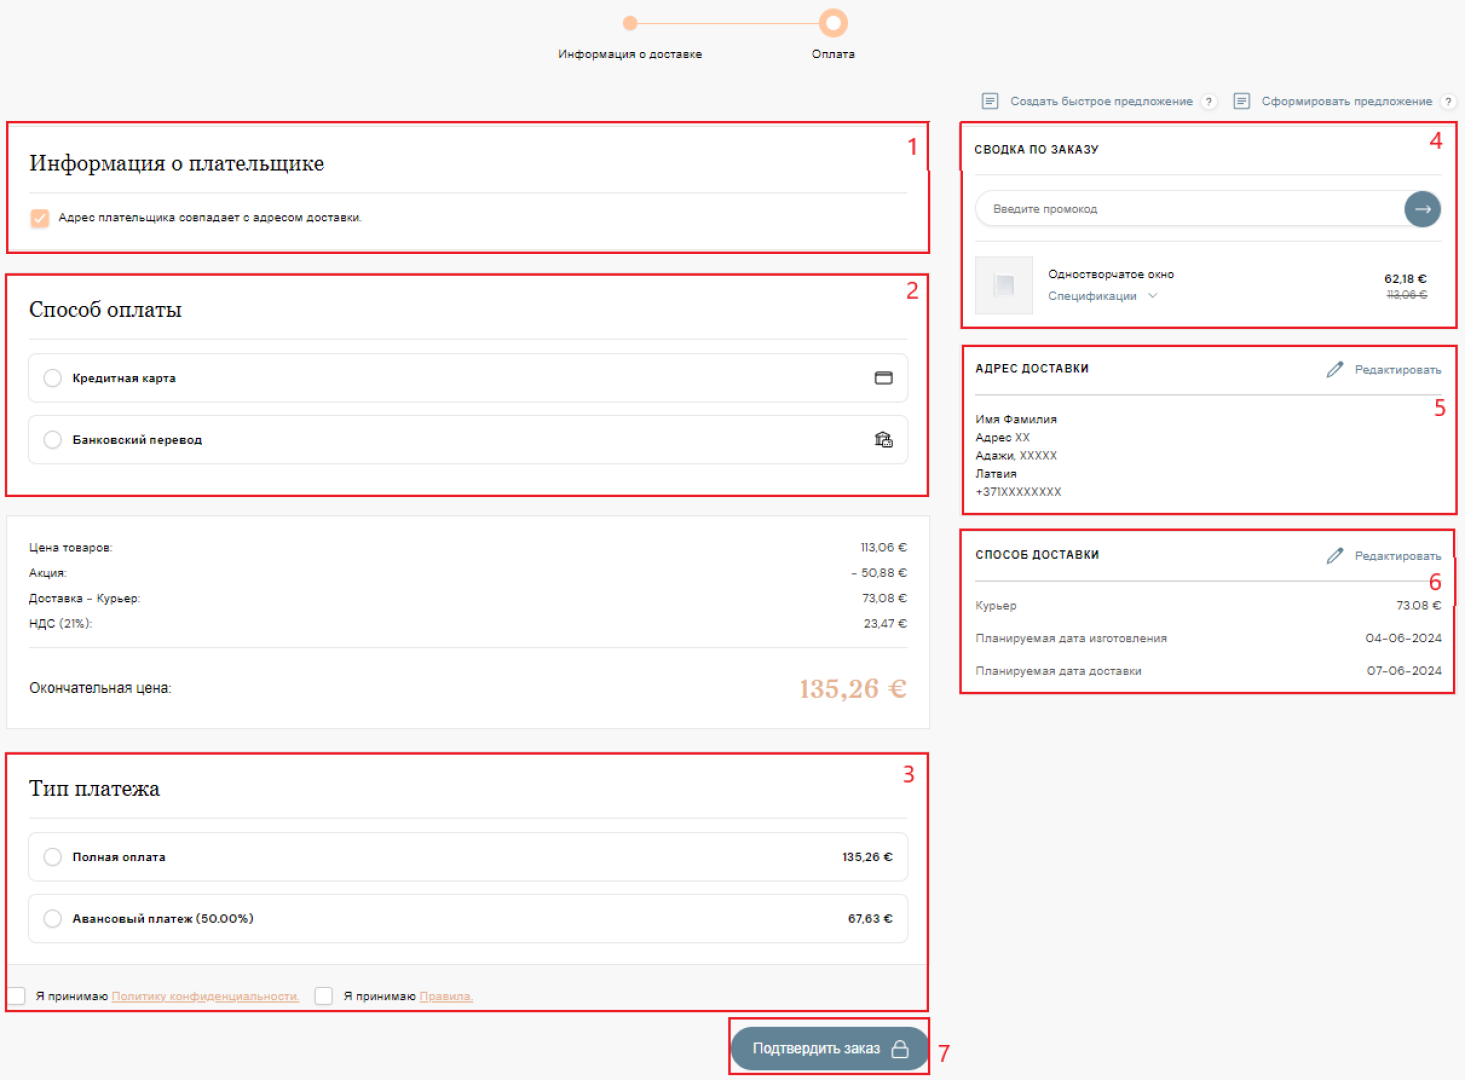Click the 04-06-2024 production date
Image resolution: width=1465 pixels, height=1080 pixels.
point(1403,638)
